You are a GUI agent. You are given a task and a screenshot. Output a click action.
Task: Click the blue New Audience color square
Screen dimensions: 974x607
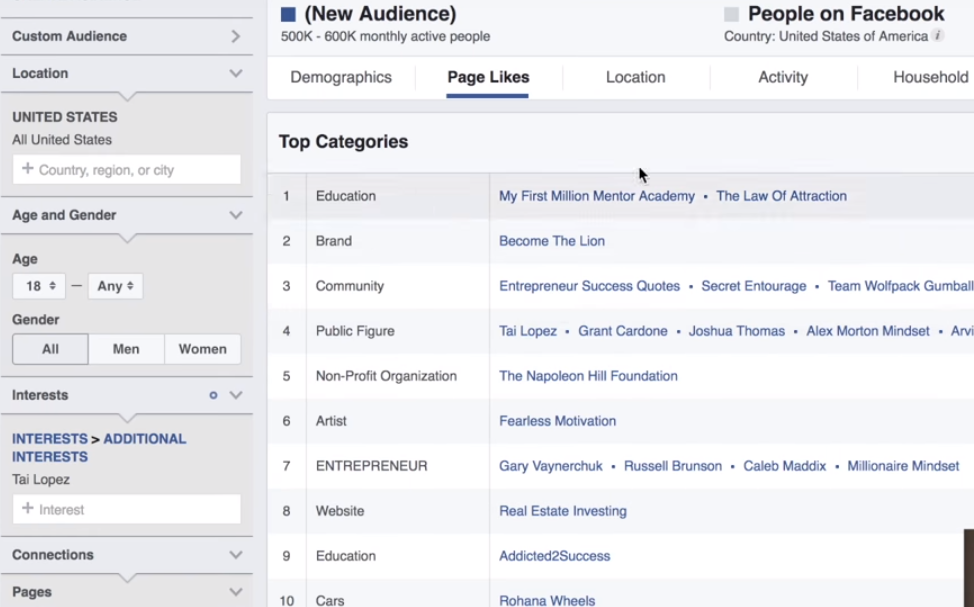[x=288, y=14]
